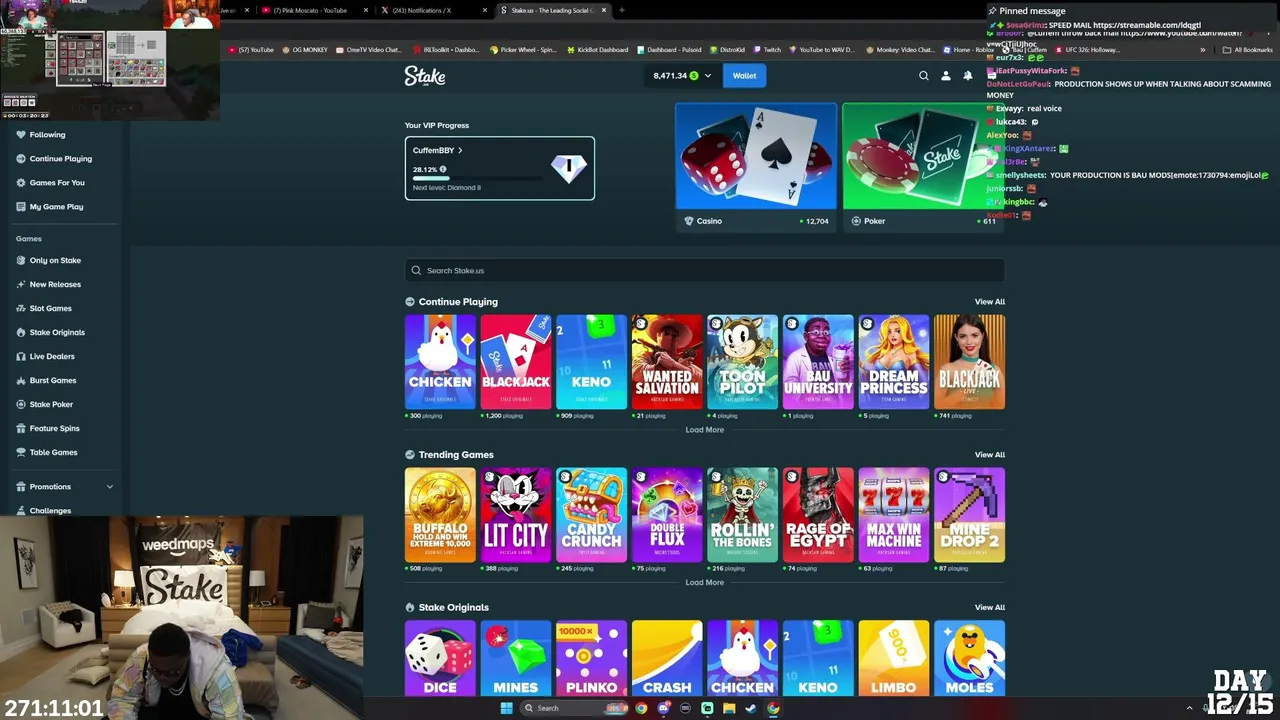
Task: Click the Search Stake.us field
Action: [705, 270]
